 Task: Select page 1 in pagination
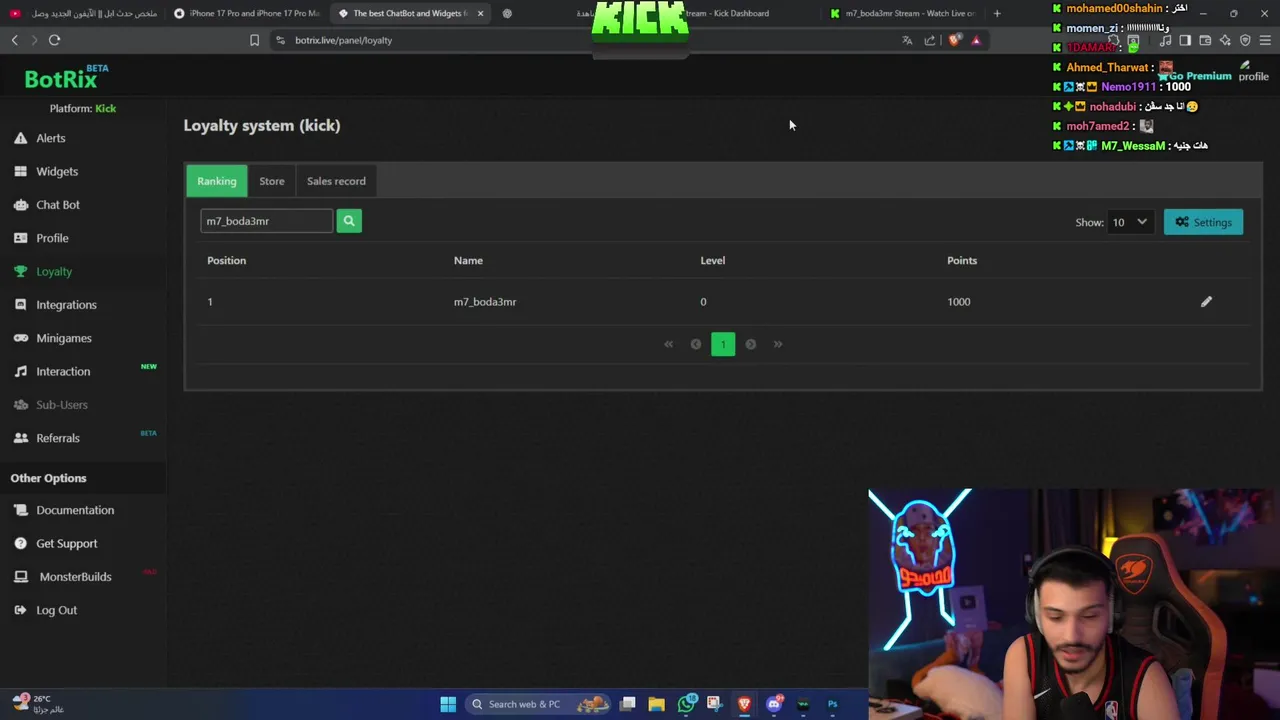click(723, 344)
